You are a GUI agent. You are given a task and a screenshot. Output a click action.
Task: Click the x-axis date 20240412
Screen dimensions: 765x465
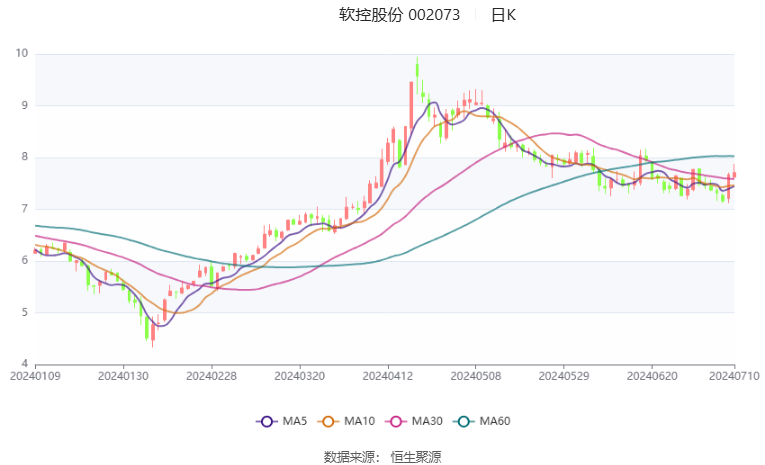click(388, 376)
